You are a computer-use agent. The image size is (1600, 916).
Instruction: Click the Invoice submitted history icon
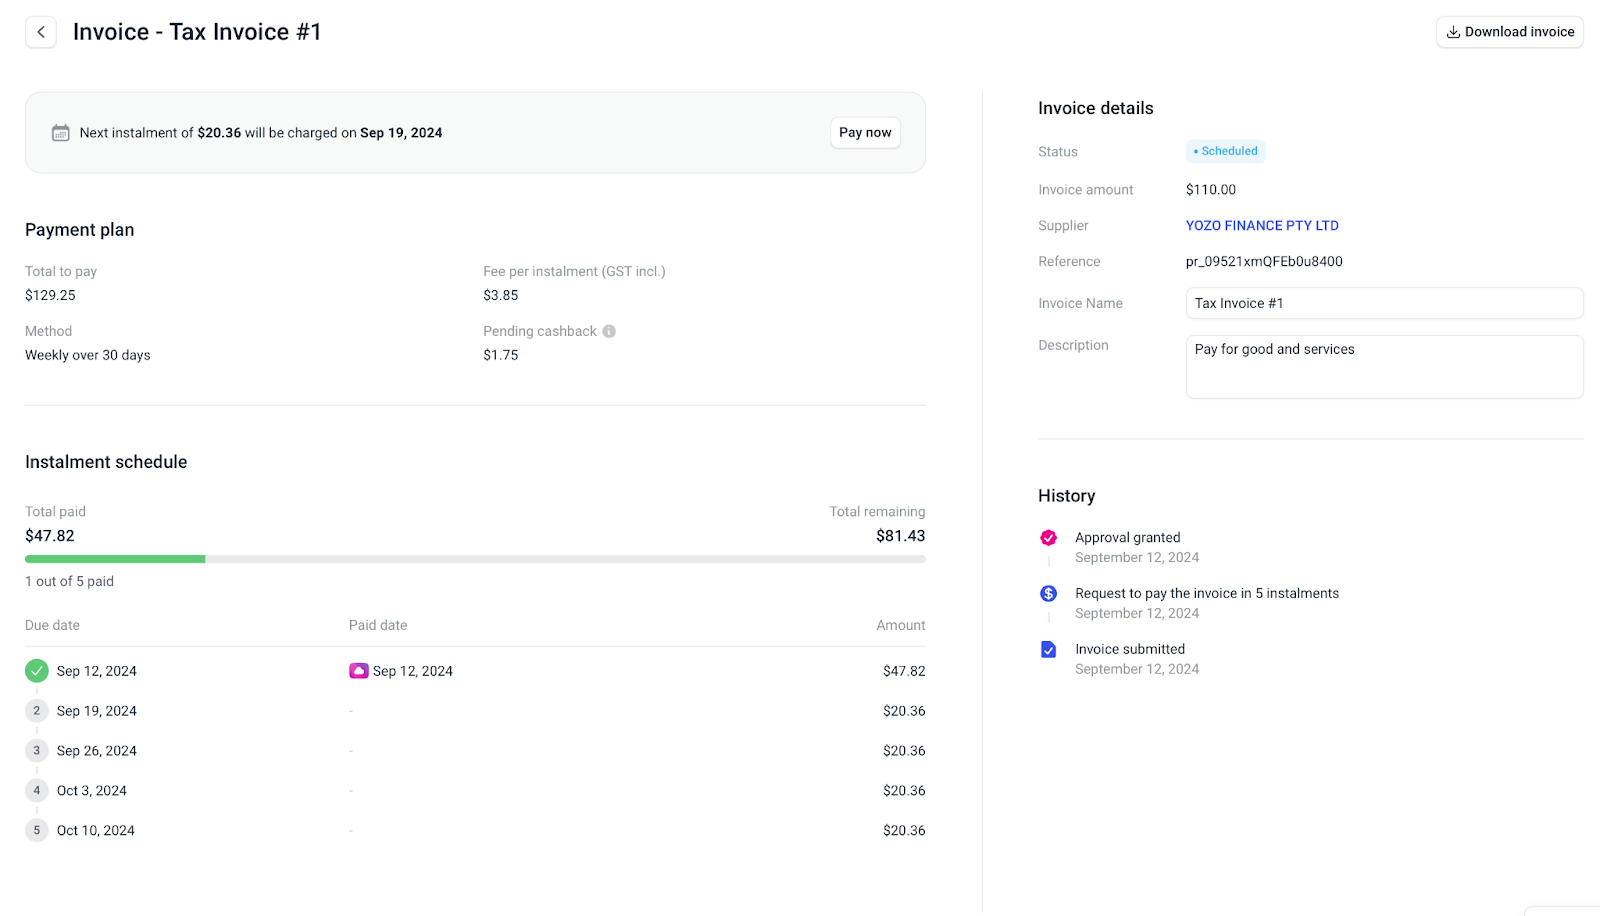click(1049, 650)
